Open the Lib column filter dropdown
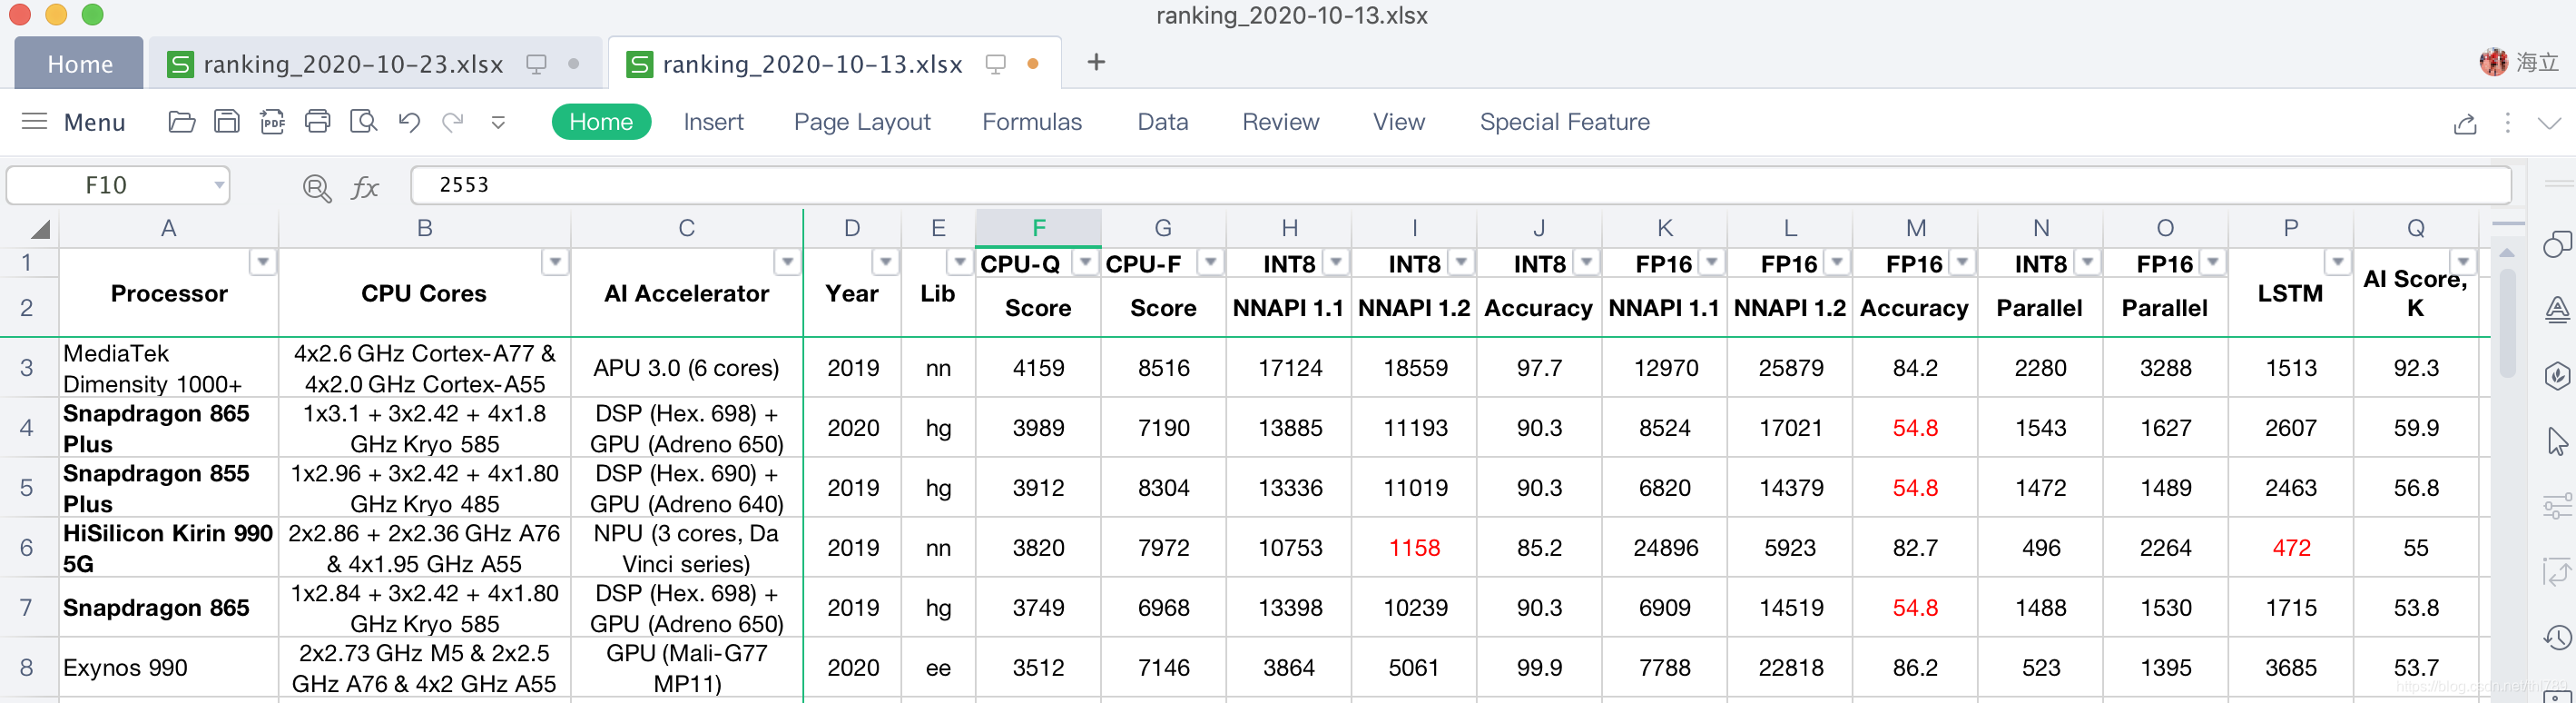This screenshot has width=2576, height=703. [x=960, y=262]
